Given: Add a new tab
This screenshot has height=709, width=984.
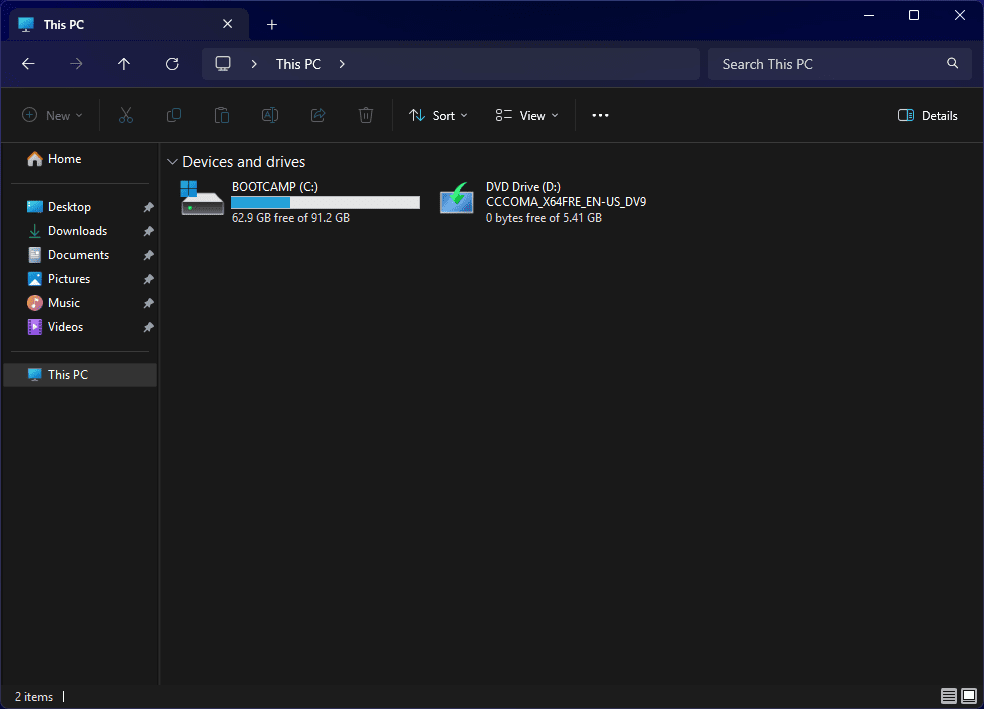Looking at the screenshot, I should [x=272, y=25].
